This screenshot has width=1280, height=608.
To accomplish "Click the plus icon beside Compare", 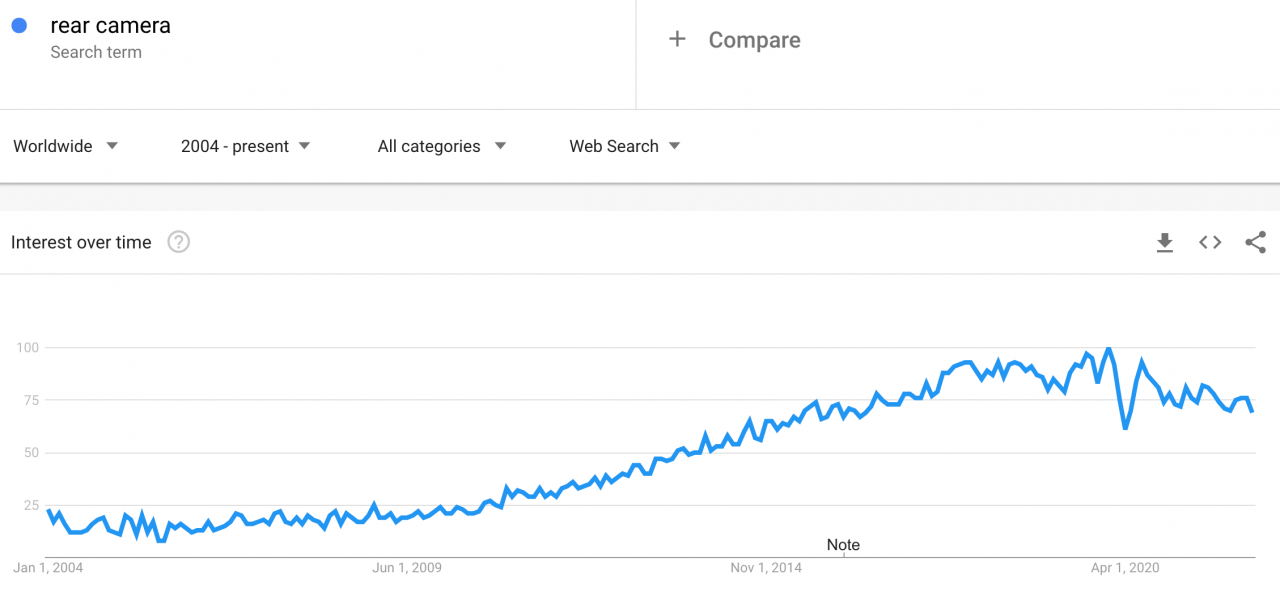I will pos(677,39).
